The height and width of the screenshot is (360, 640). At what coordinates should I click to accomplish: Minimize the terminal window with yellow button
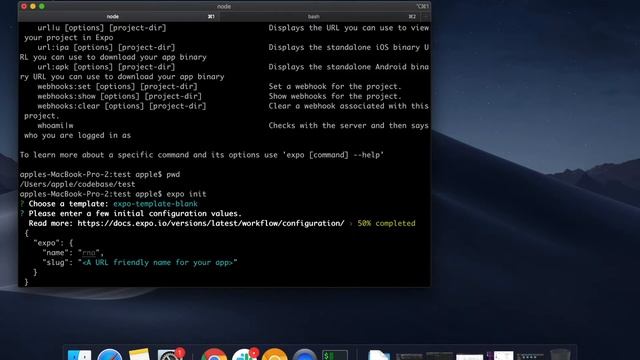tap(33, 6)
